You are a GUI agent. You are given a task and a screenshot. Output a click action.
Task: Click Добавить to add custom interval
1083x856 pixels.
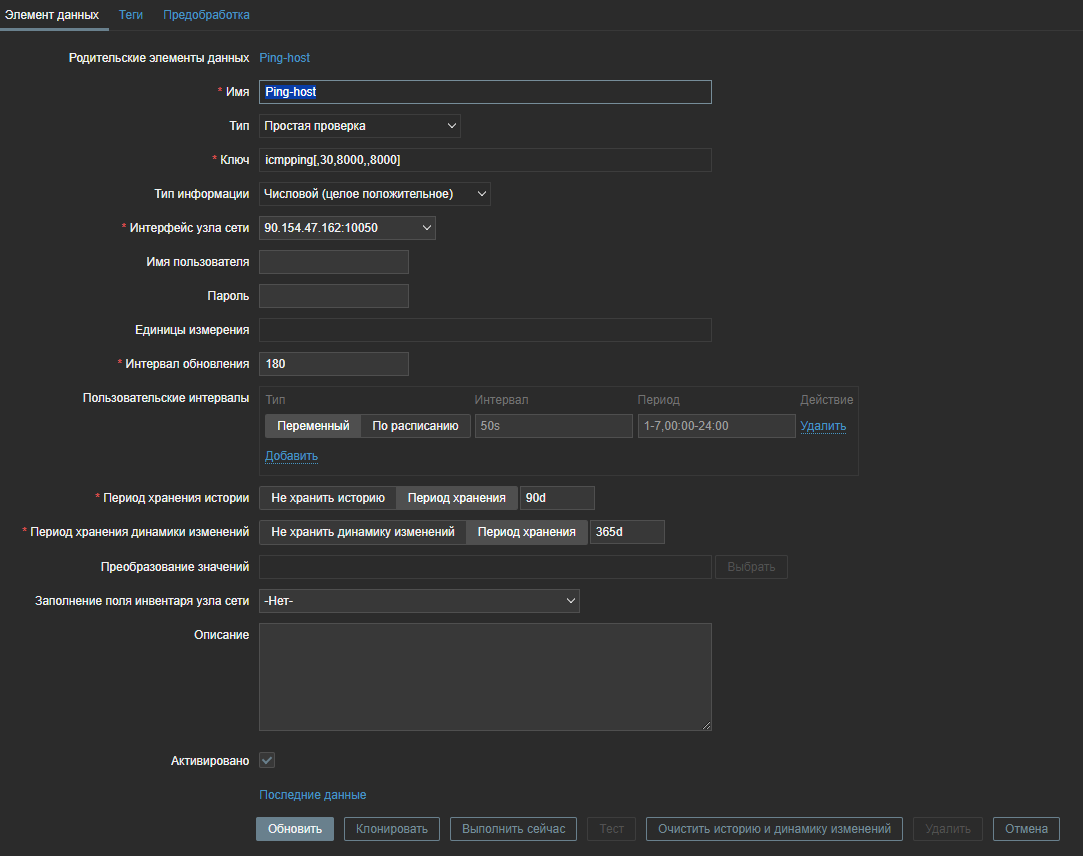291,456
